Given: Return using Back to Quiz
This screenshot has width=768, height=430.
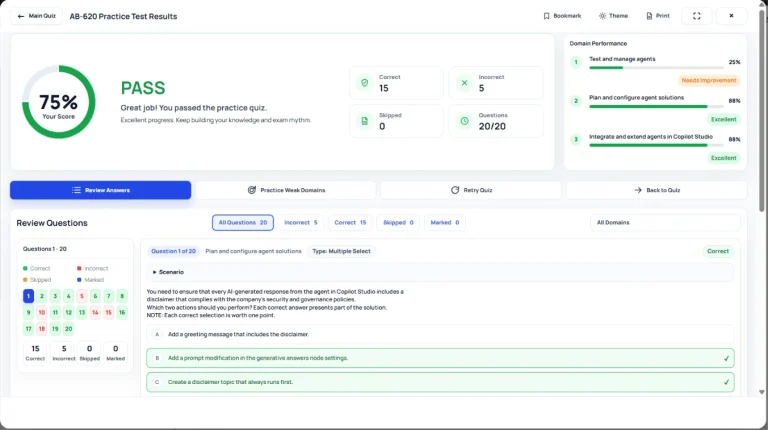Looking at the screenshot, I should pos(657,190).
